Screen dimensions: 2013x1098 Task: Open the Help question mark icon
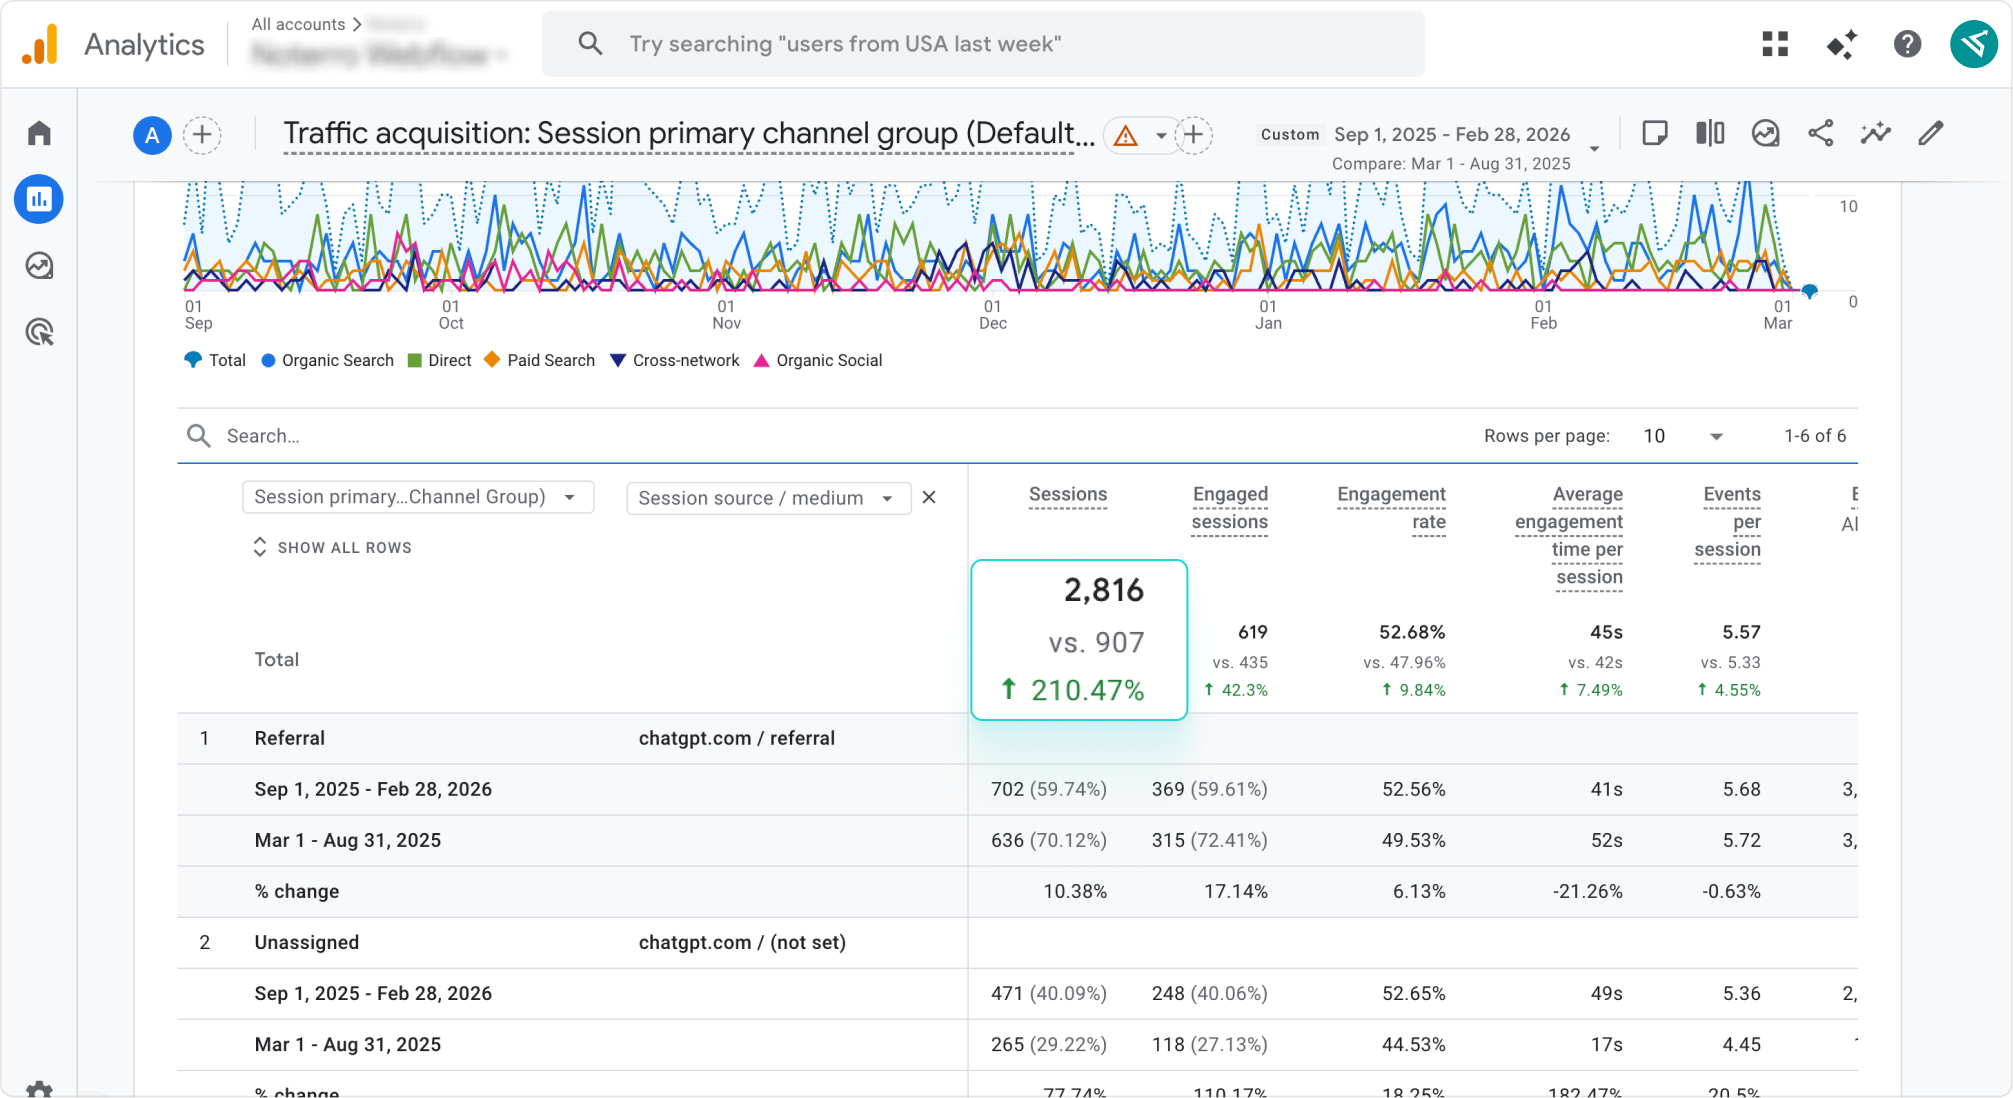pyautogui.click(x=1907, y=44)
